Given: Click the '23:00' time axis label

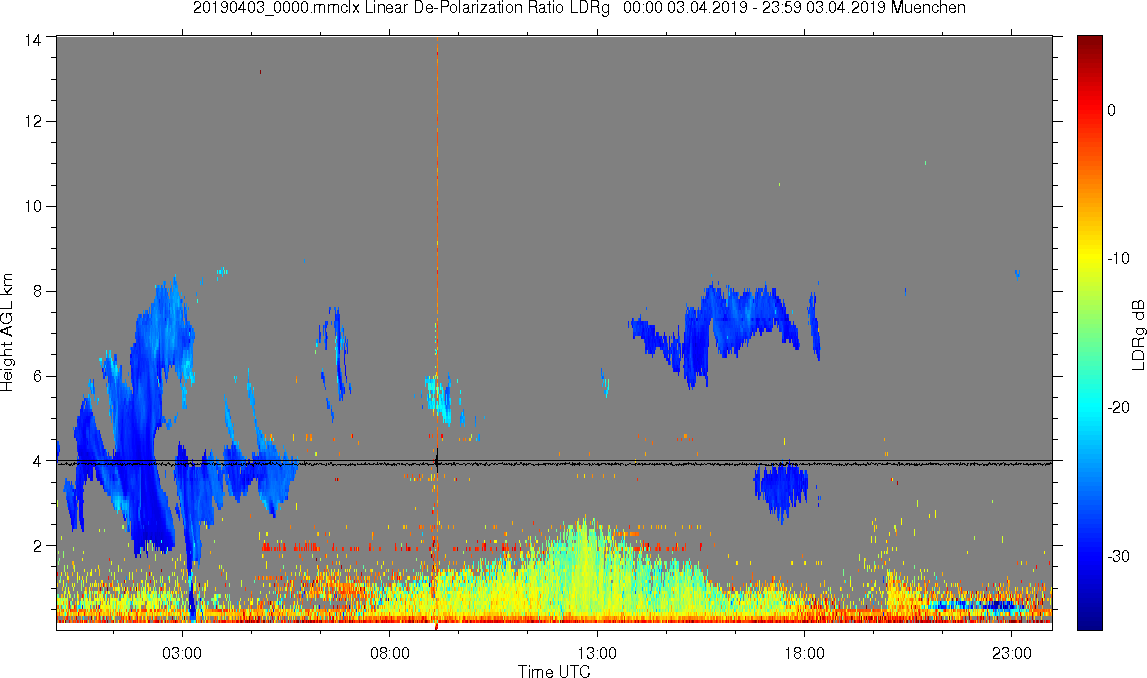Looking at the screenshot, I should (x=1012, y=653).
